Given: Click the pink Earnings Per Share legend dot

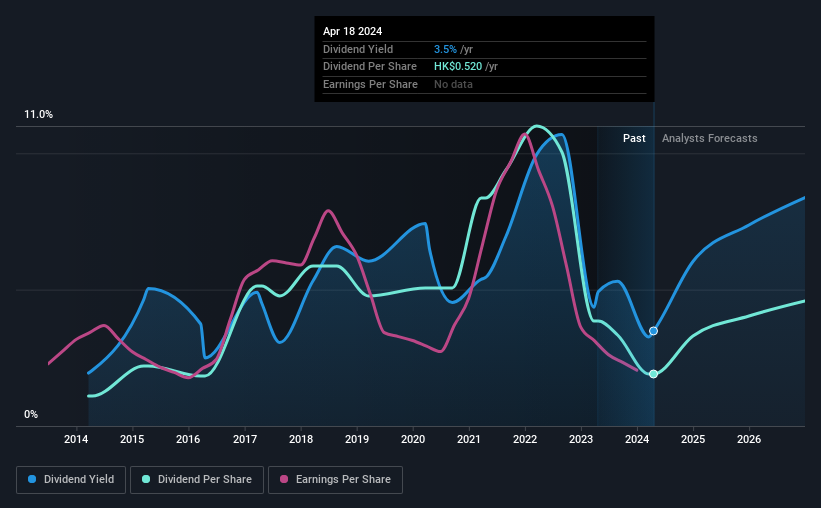Looking at the screenshot, I should click(x=284, y=479).
